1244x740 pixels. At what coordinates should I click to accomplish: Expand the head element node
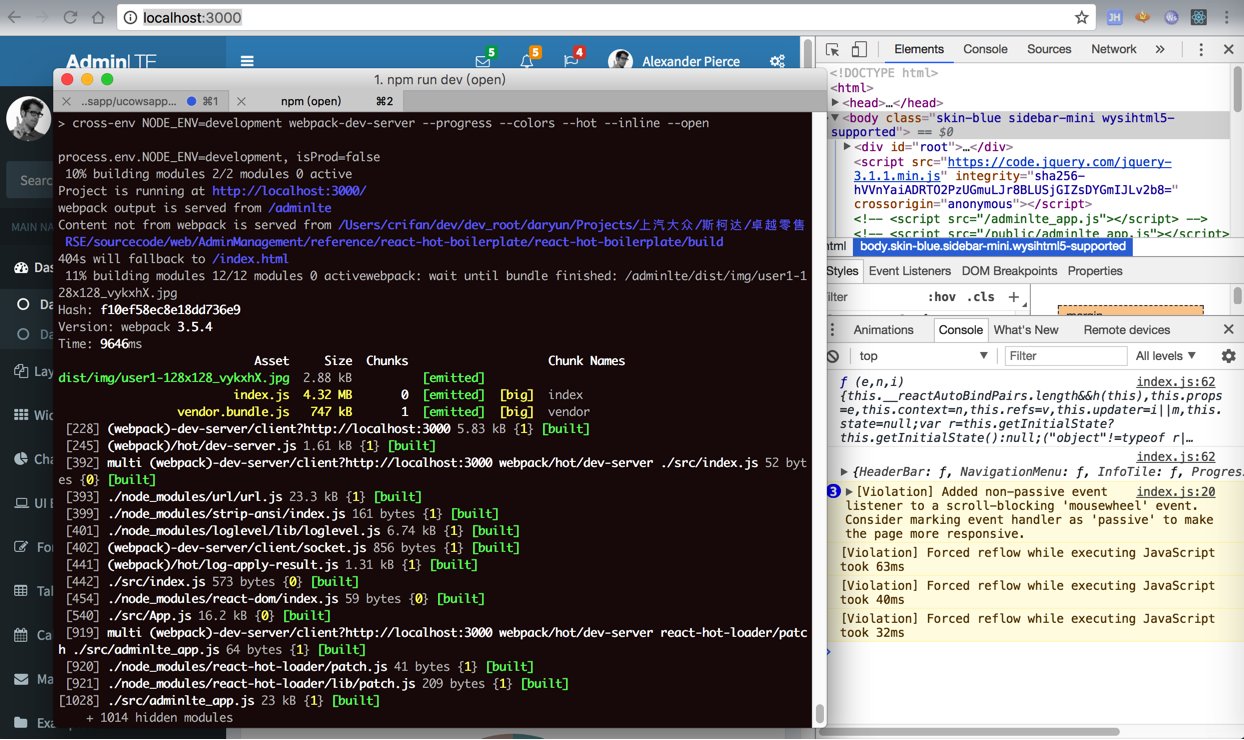[836, 103]
